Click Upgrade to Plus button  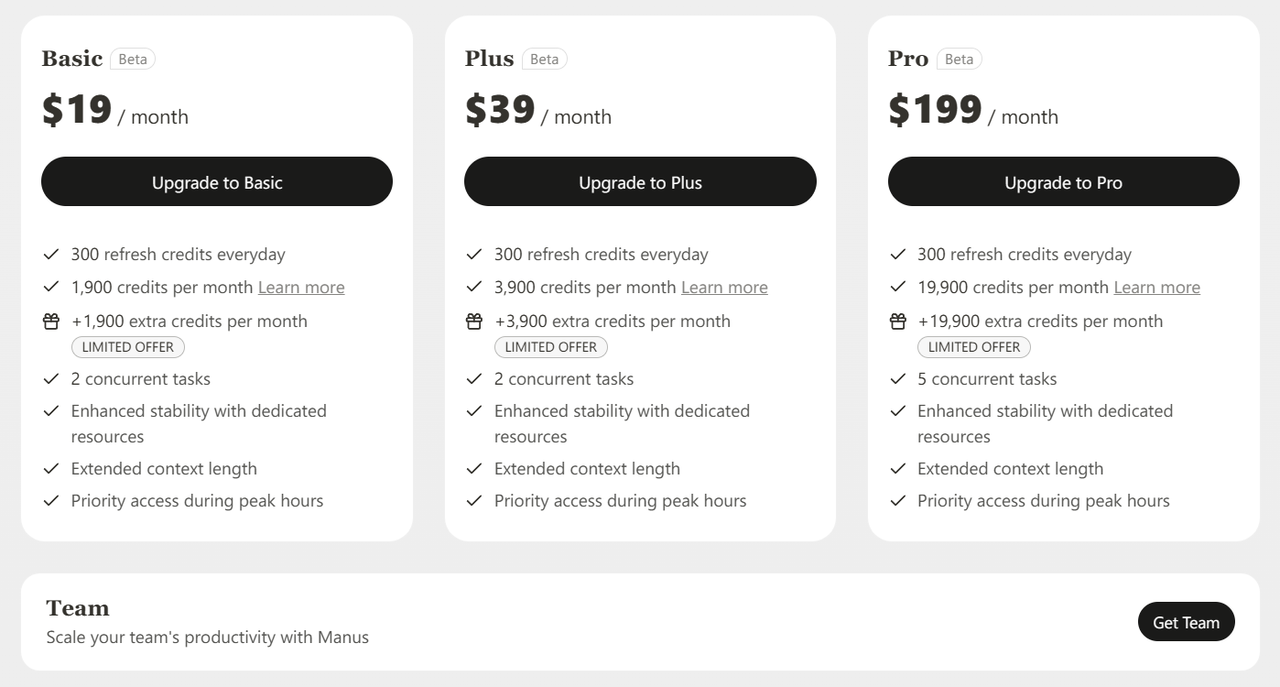click(x=640, y=182)
